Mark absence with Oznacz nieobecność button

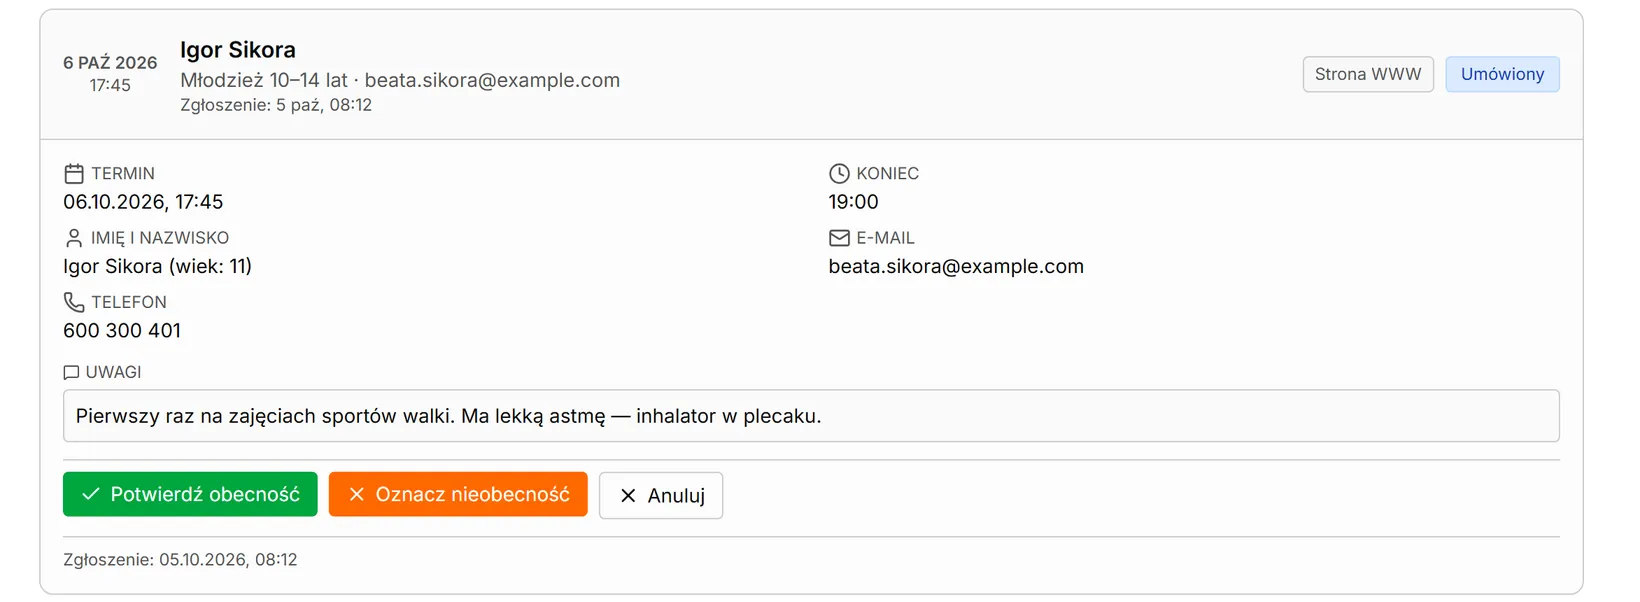[458, 494]
